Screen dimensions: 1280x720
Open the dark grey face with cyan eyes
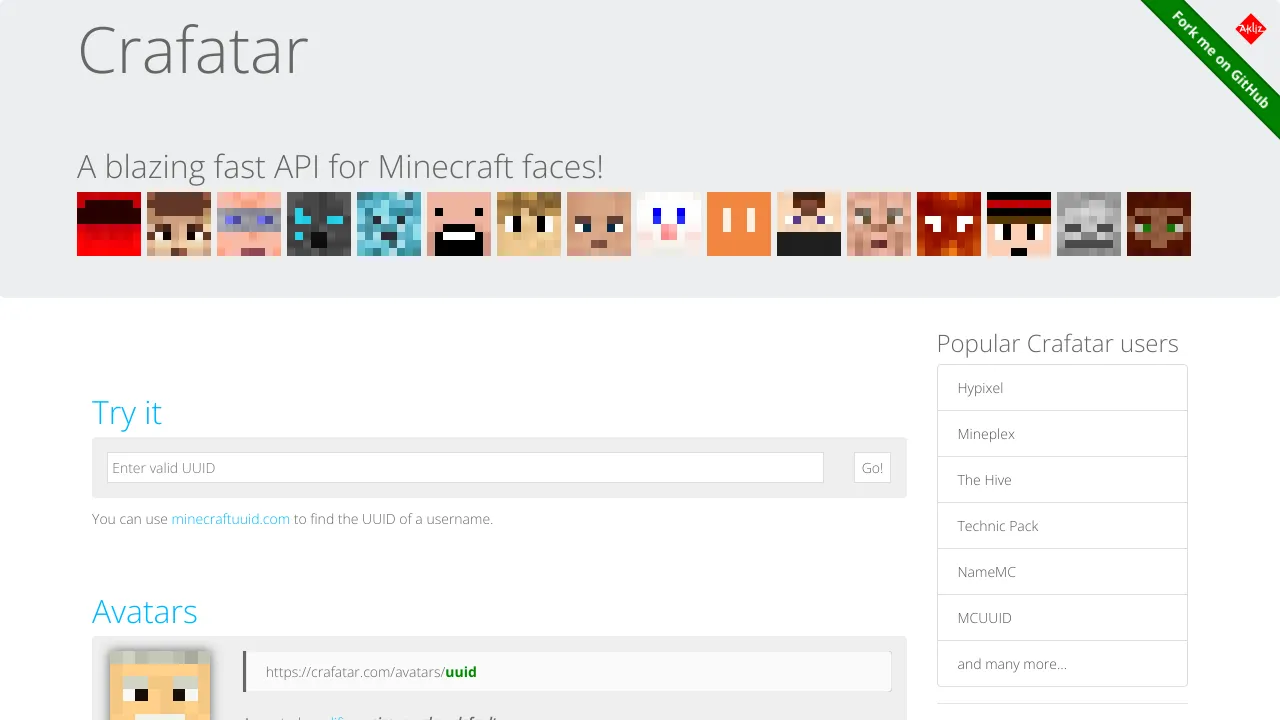(x=319, y=224)
